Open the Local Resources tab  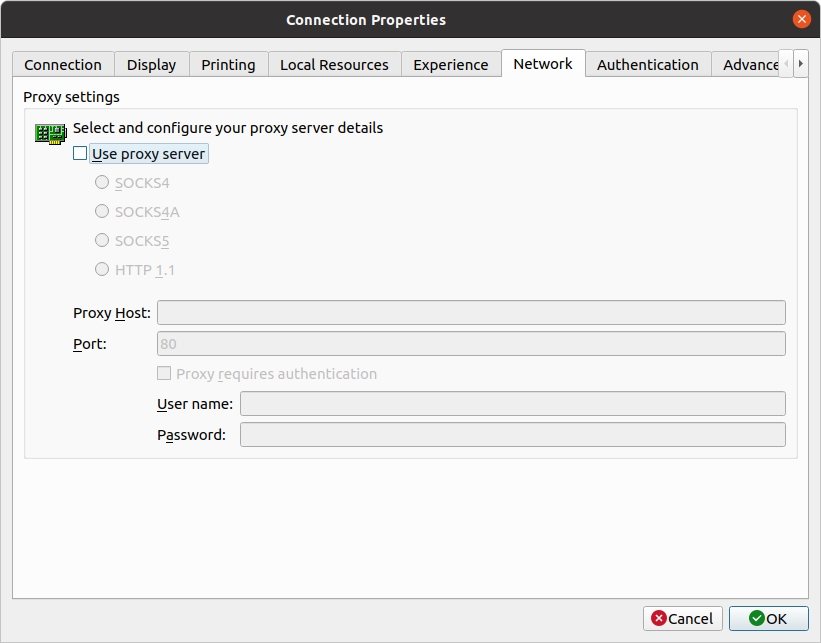tap(334, 65)
